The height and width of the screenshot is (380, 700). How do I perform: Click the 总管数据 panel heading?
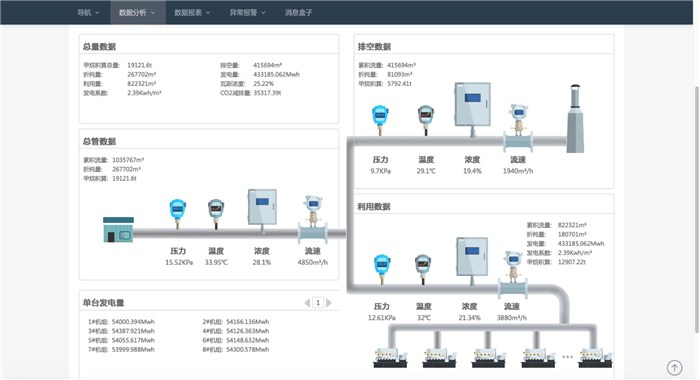point(99,141)
